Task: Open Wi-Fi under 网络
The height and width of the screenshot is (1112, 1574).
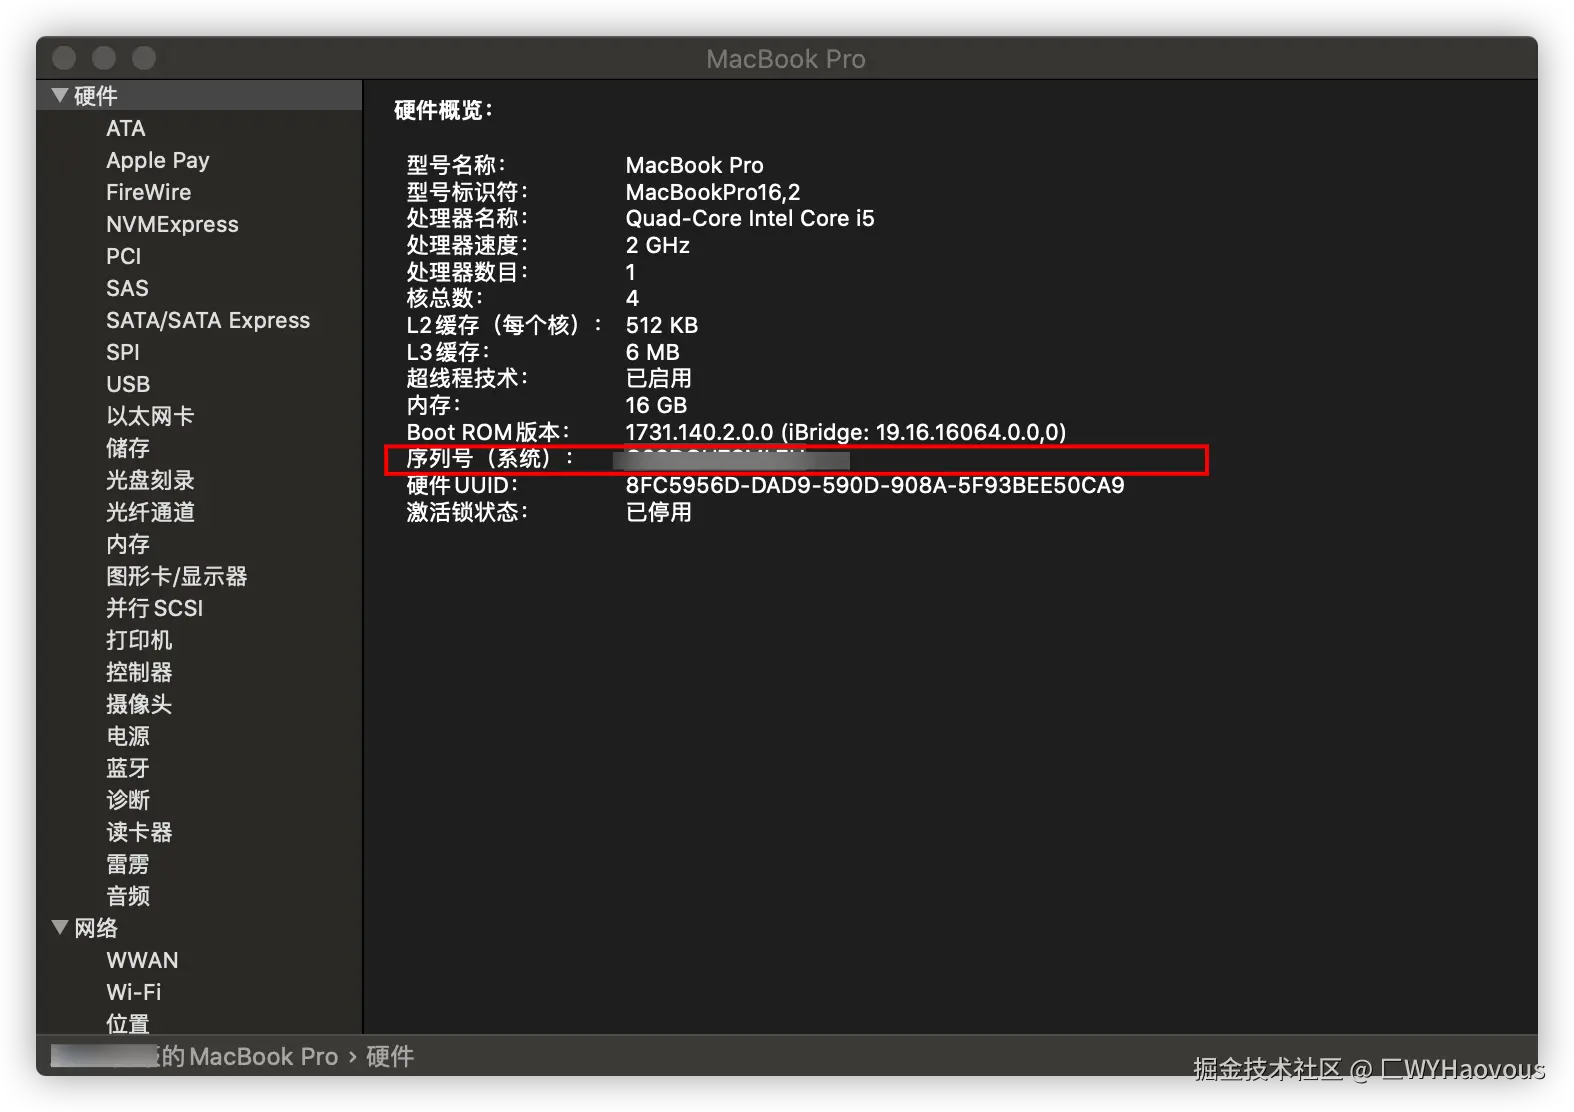Action: (134, 992)
